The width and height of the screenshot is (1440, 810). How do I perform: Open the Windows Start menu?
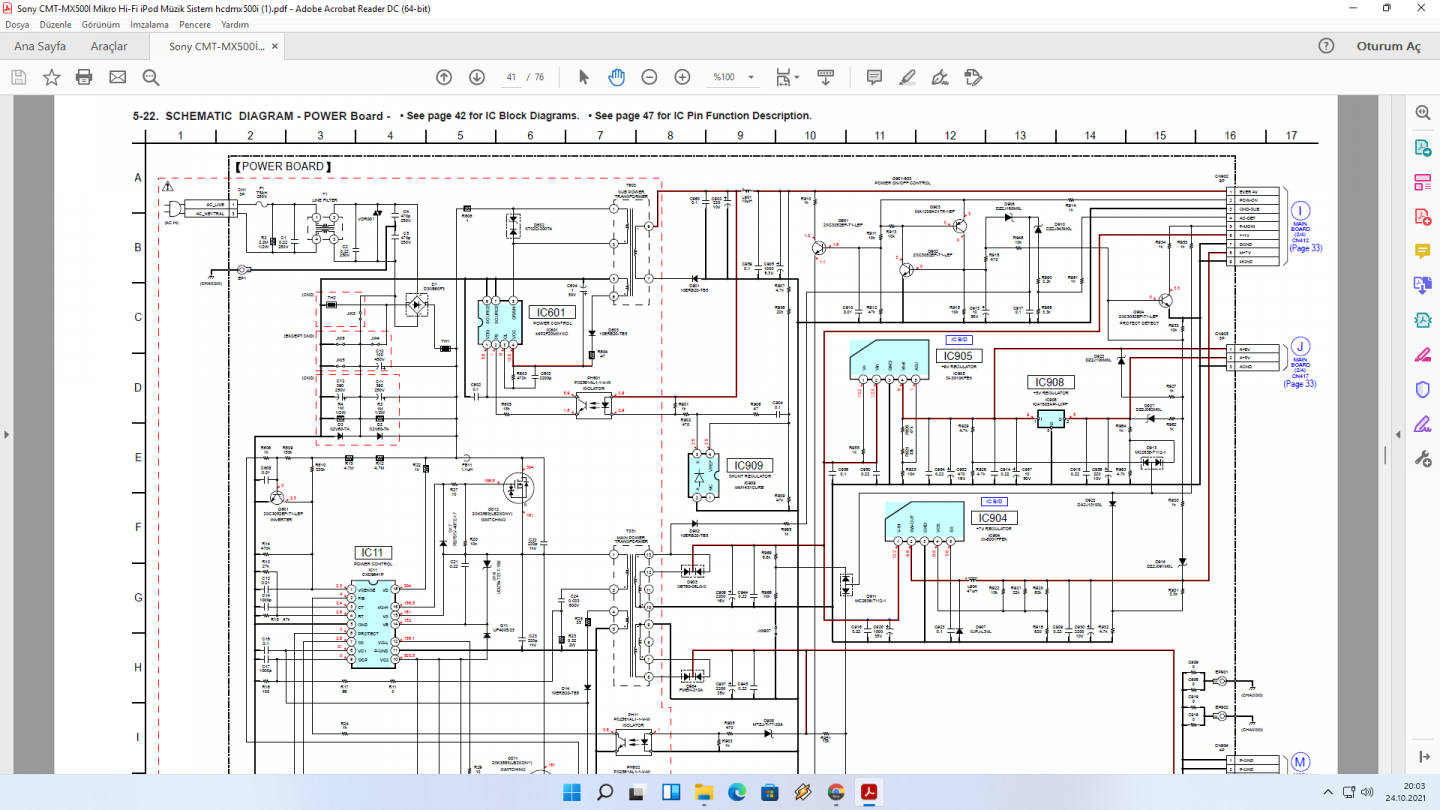(x=571, y=793)
